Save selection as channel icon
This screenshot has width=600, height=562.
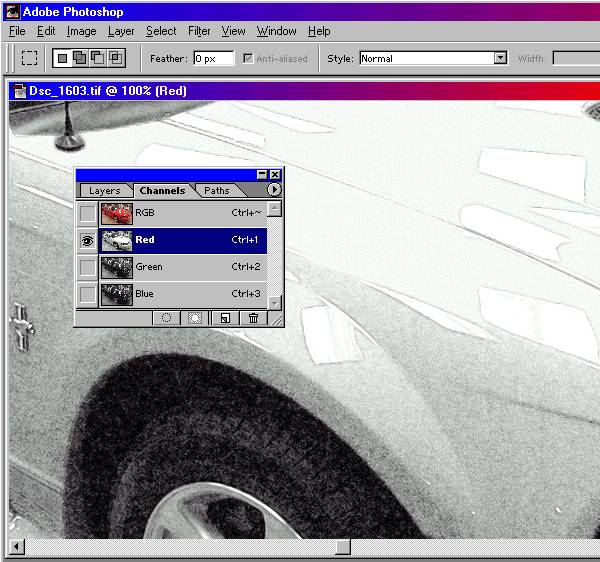coord(196,317)
